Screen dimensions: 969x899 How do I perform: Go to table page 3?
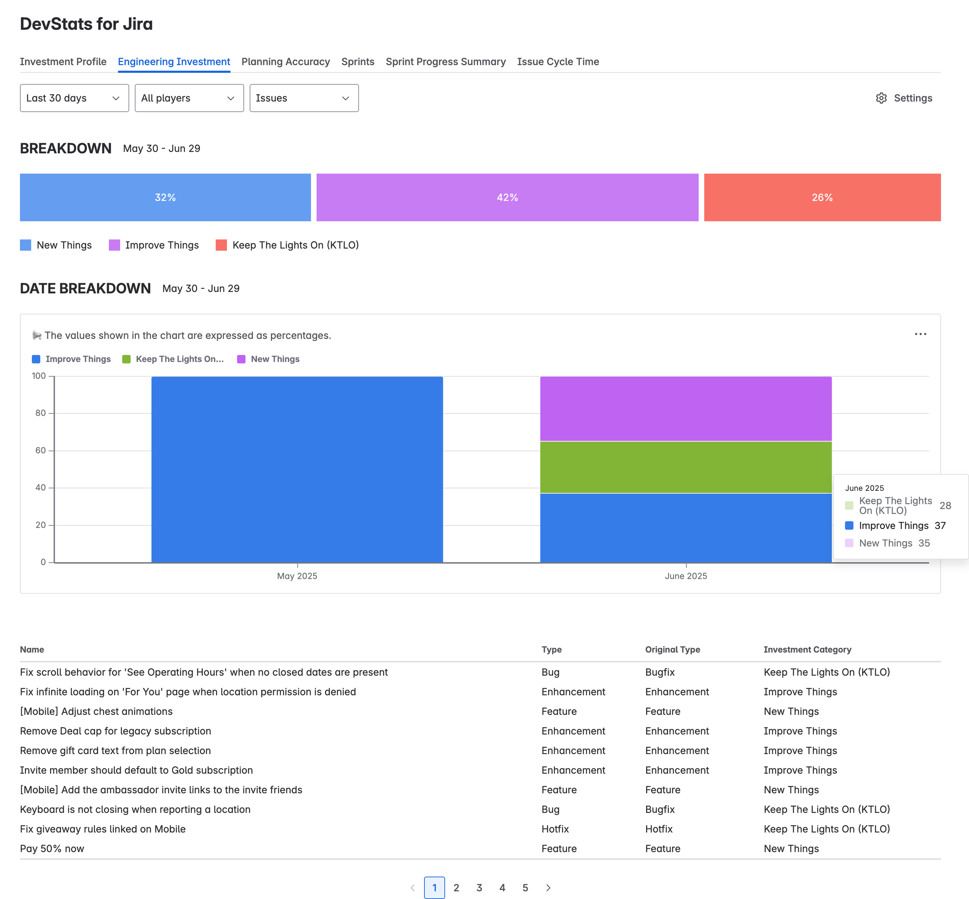click(x=479, y=888)
